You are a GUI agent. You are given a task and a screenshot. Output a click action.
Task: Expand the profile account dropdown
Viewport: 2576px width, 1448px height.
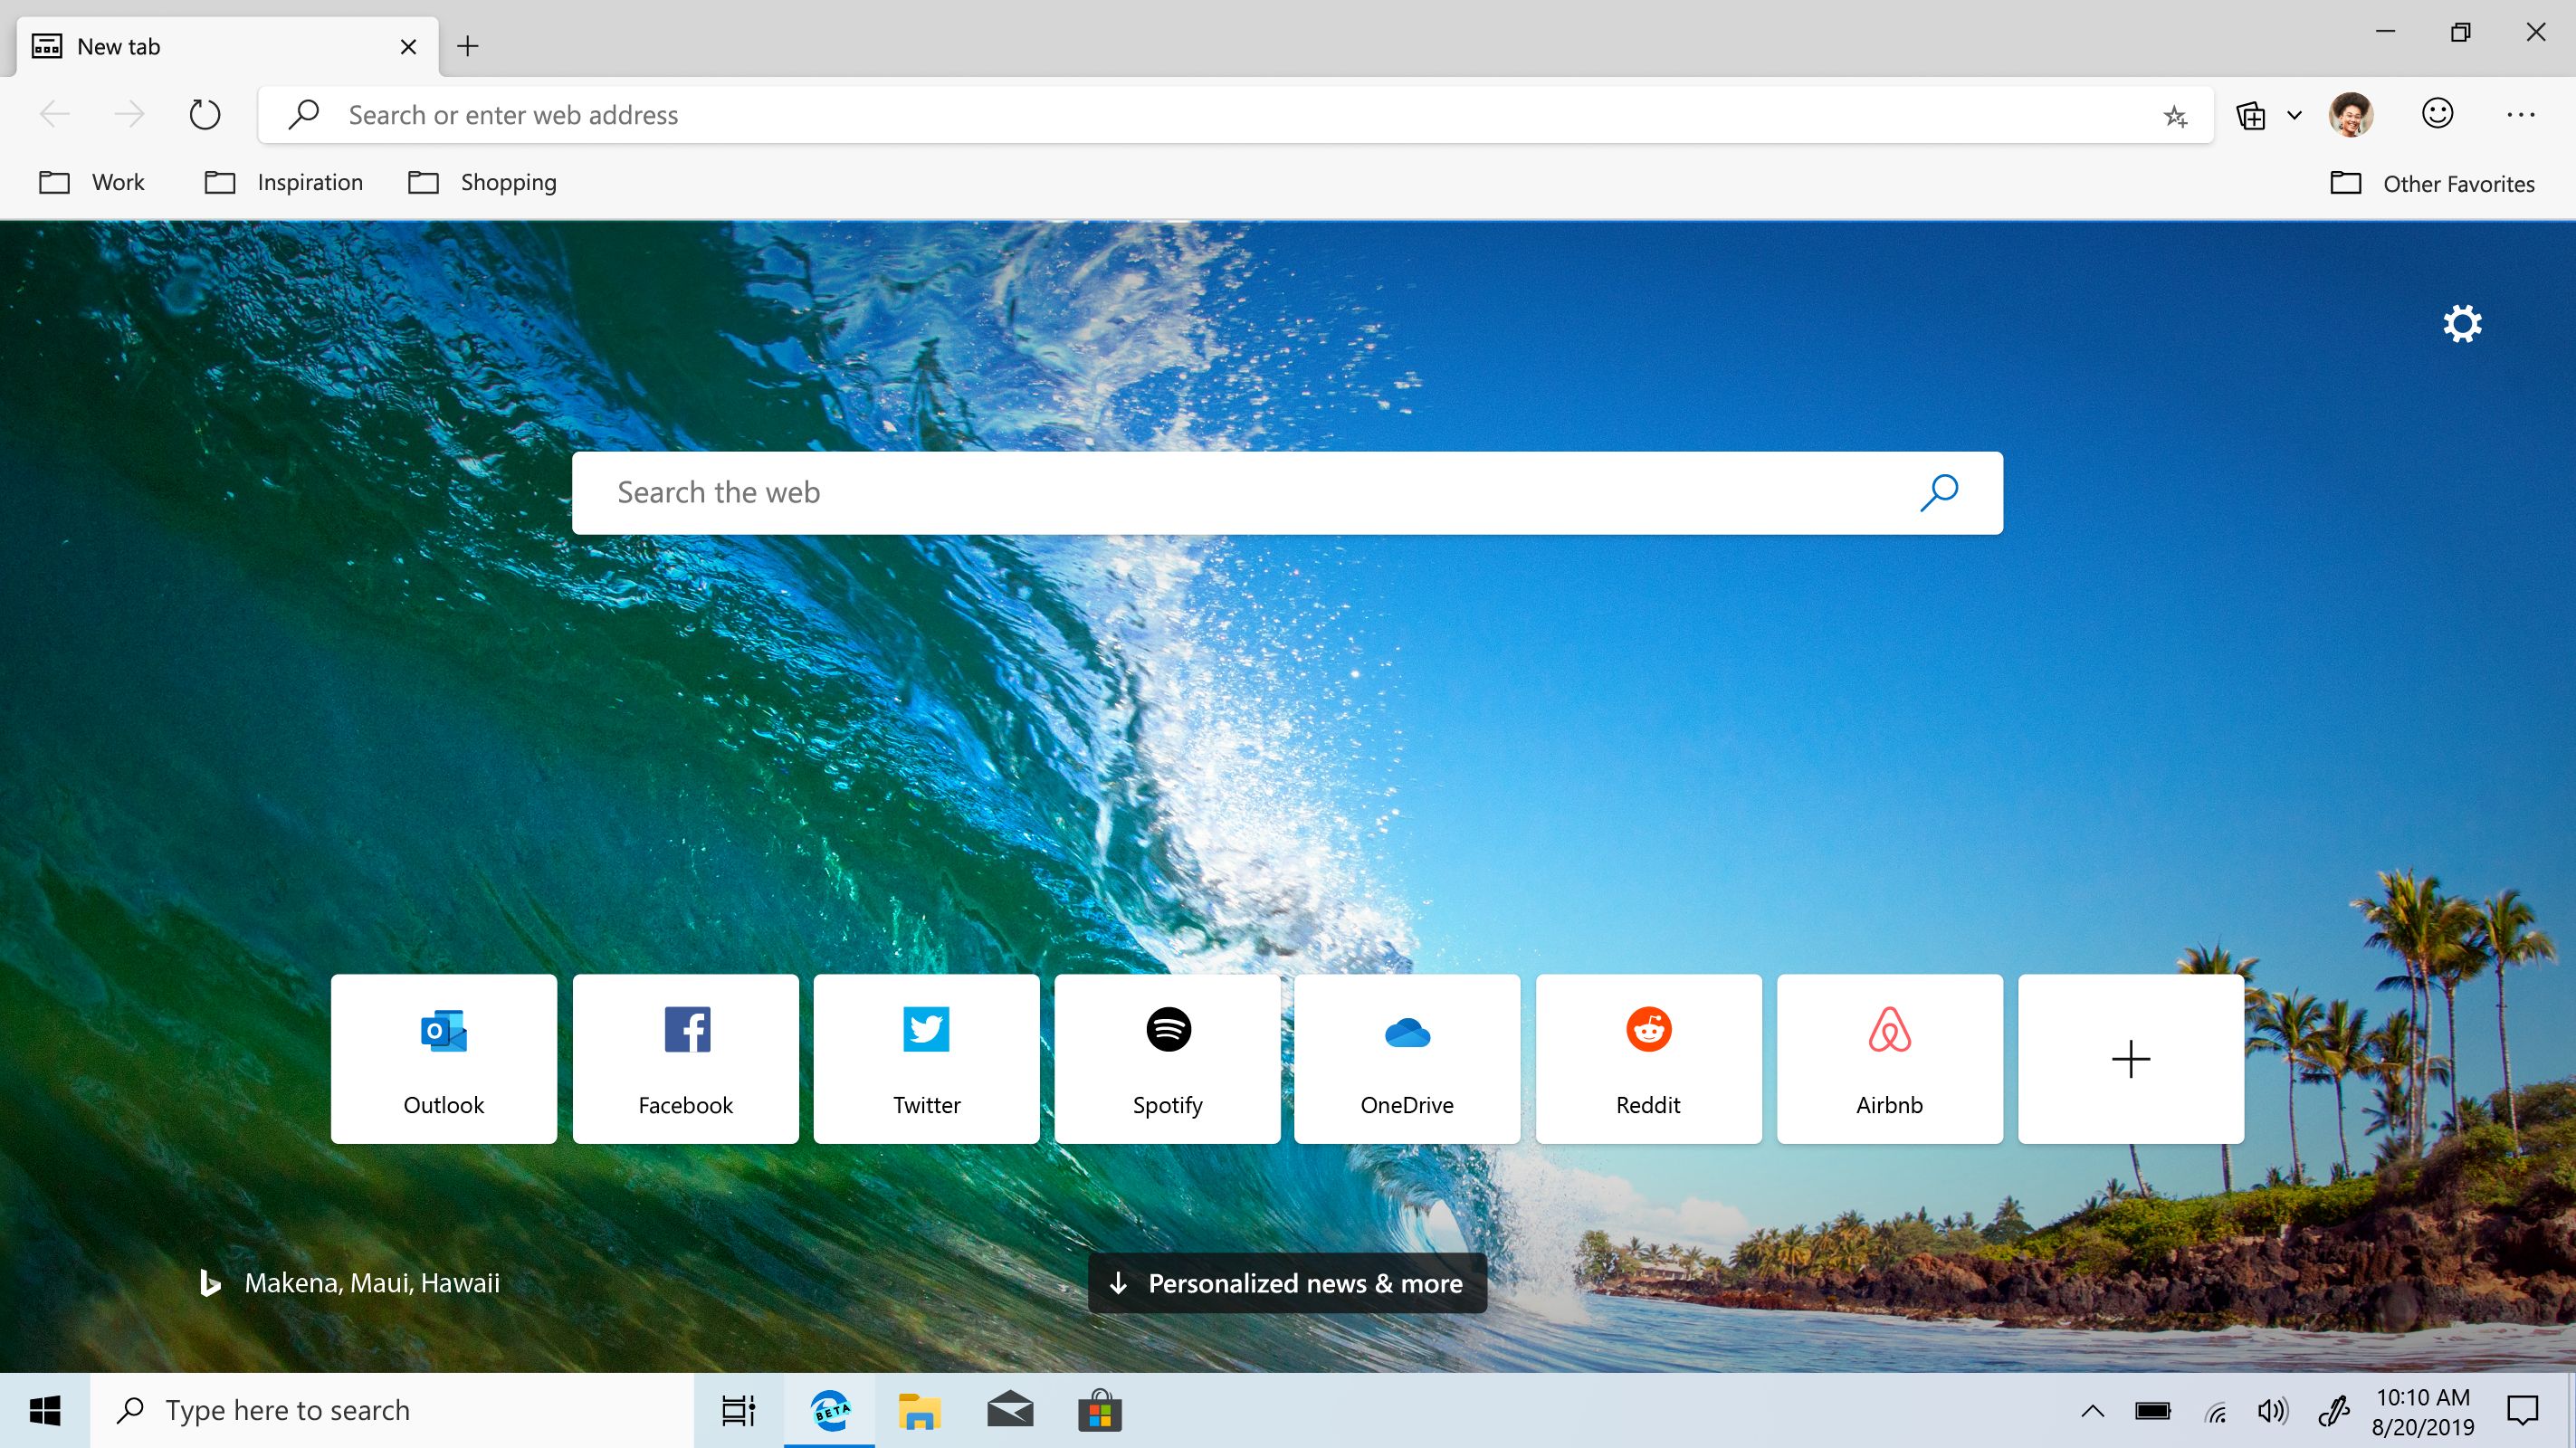pyautogui.click(x=2352, y=113)
